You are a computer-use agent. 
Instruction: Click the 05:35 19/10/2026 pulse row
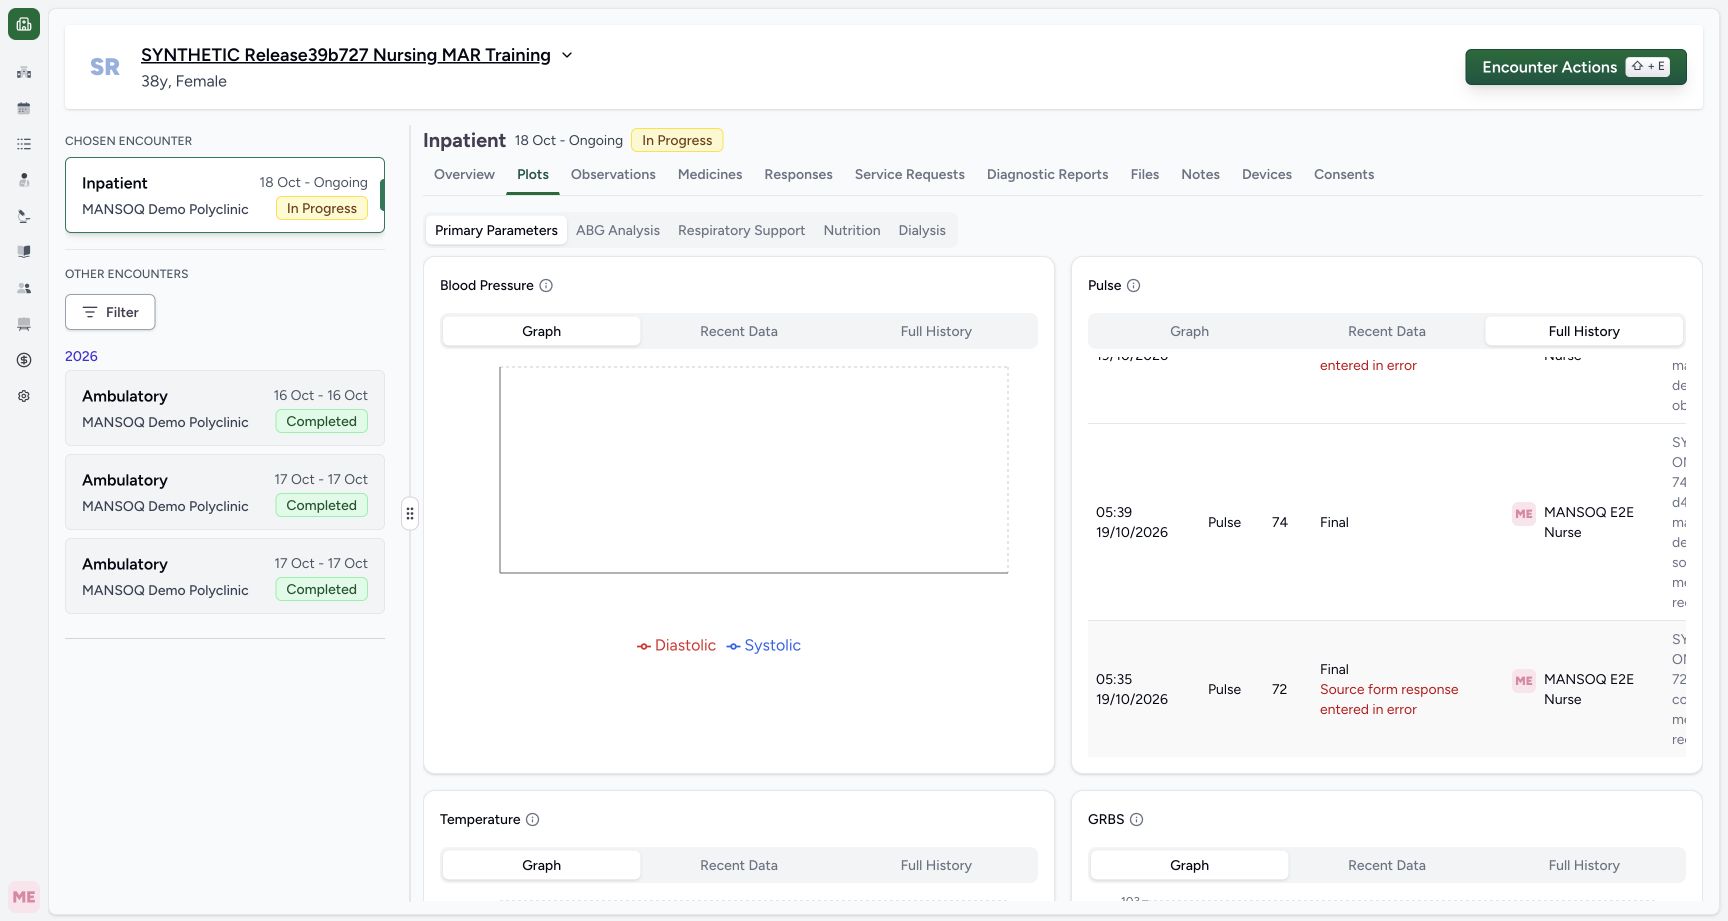[1387, 689]
